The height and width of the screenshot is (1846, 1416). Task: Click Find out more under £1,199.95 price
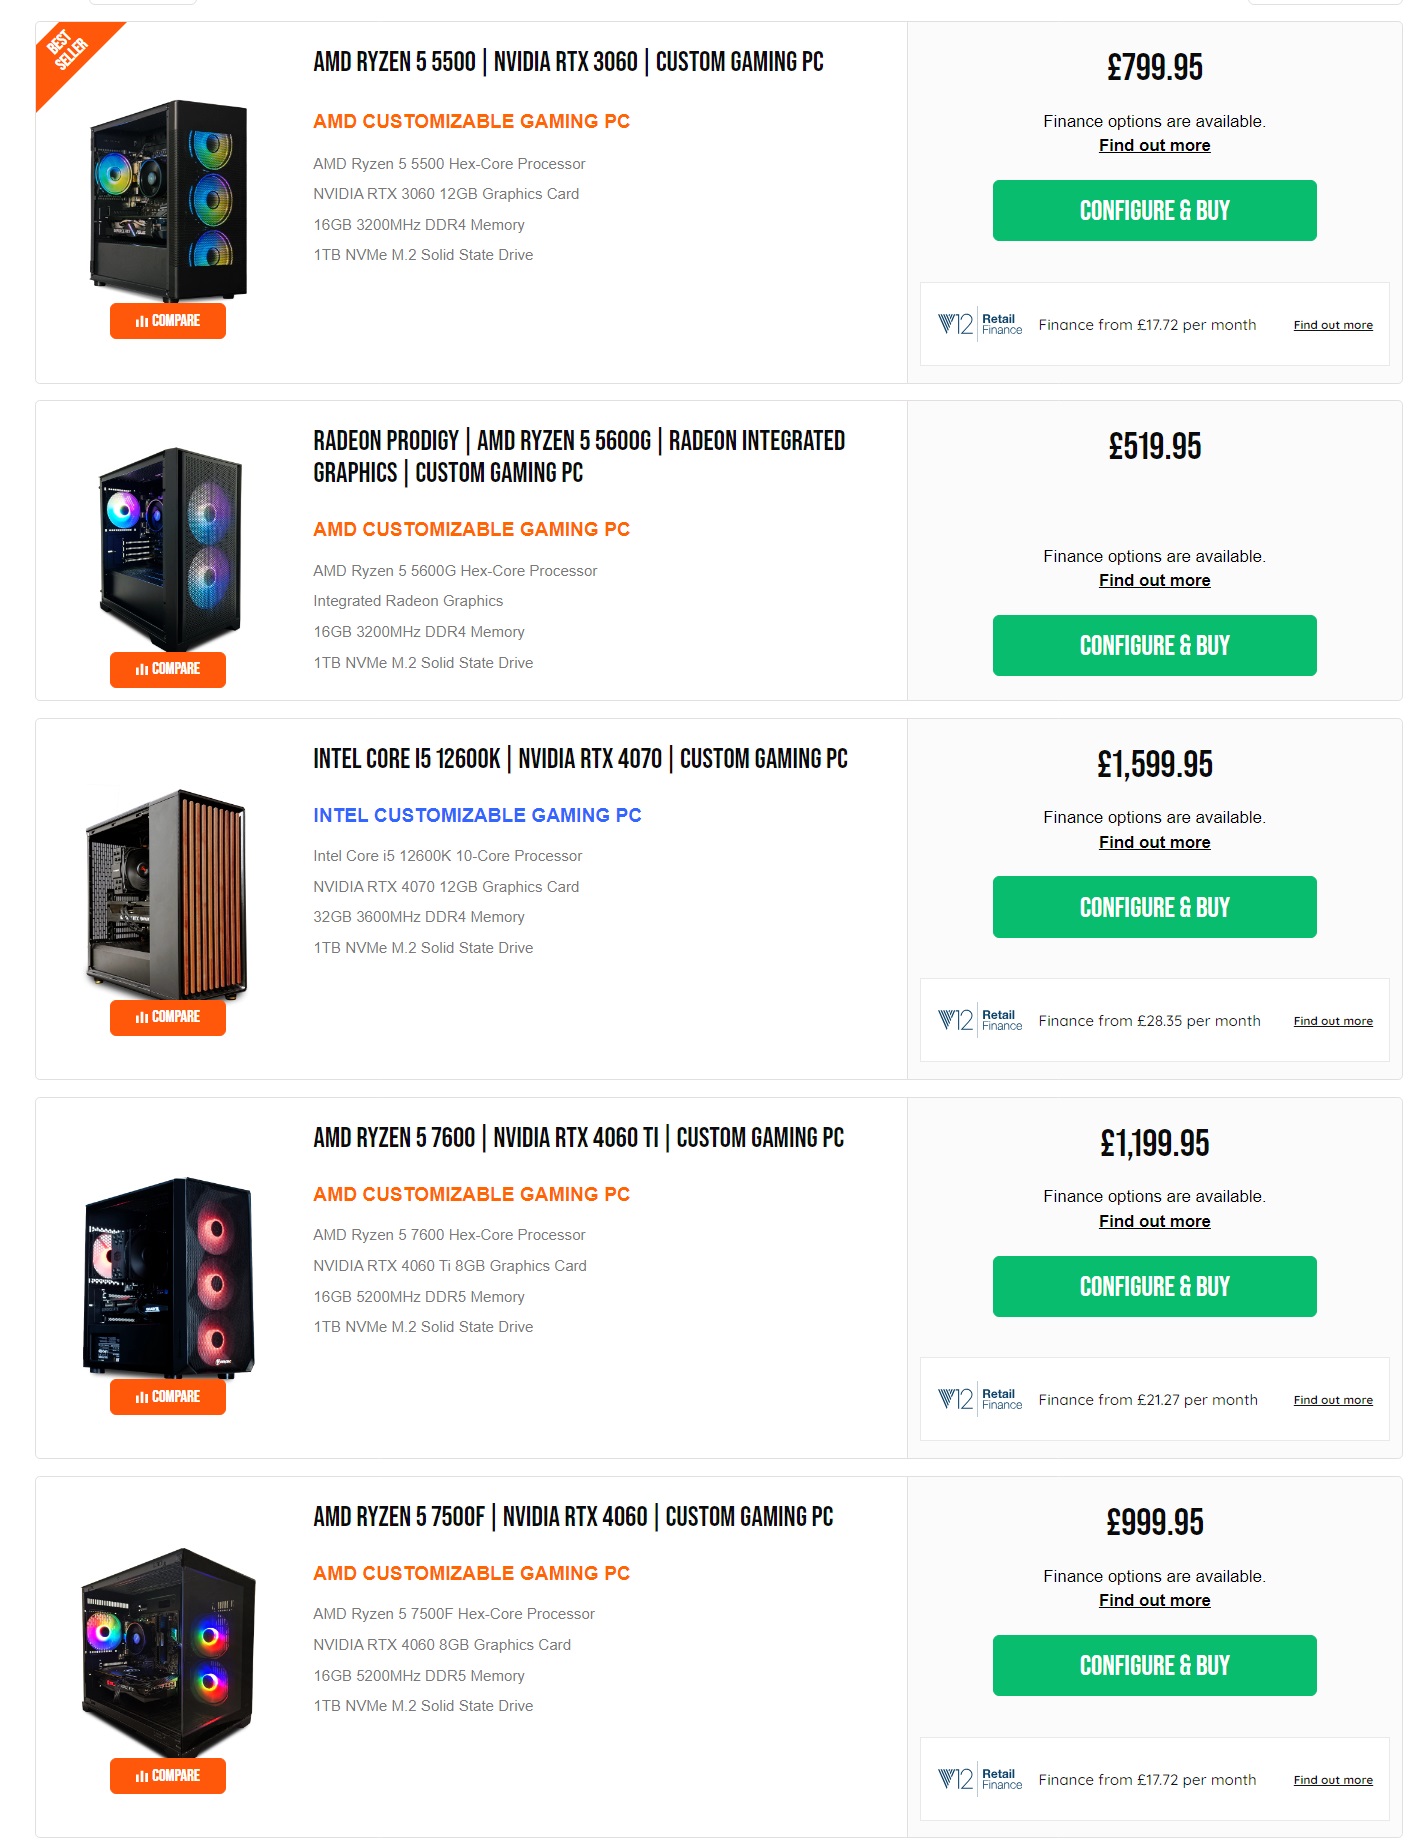[x=1154, y=1221]
